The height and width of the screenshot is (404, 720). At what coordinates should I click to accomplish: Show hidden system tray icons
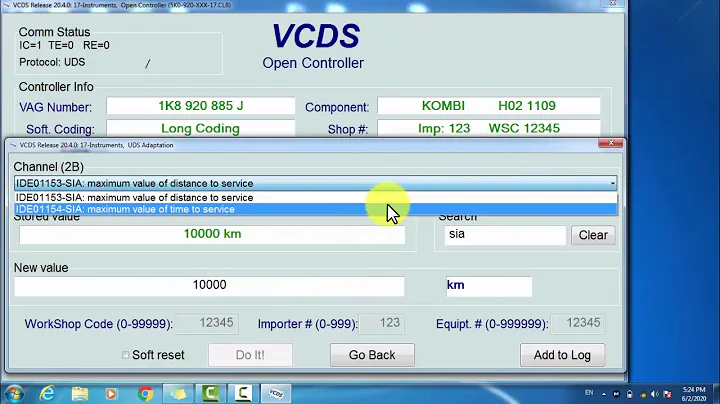[x=603, y=394]
